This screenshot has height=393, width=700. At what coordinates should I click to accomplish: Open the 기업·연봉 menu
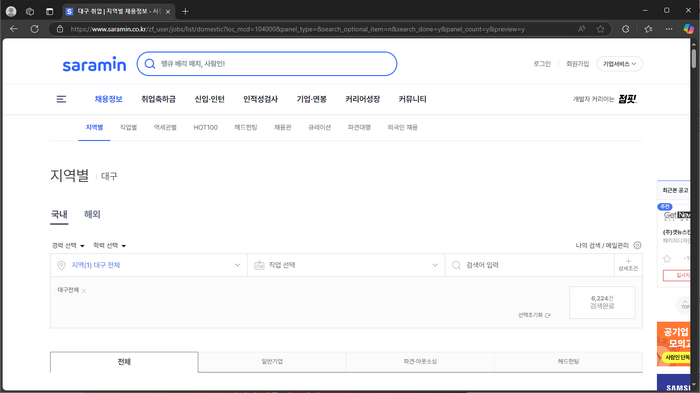[312, 99]
